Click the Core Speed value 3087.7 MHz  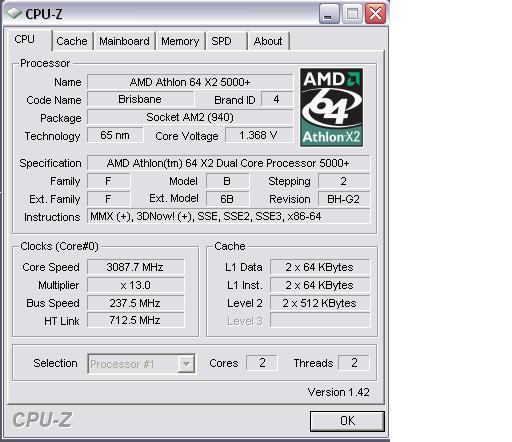coord(135,267)
